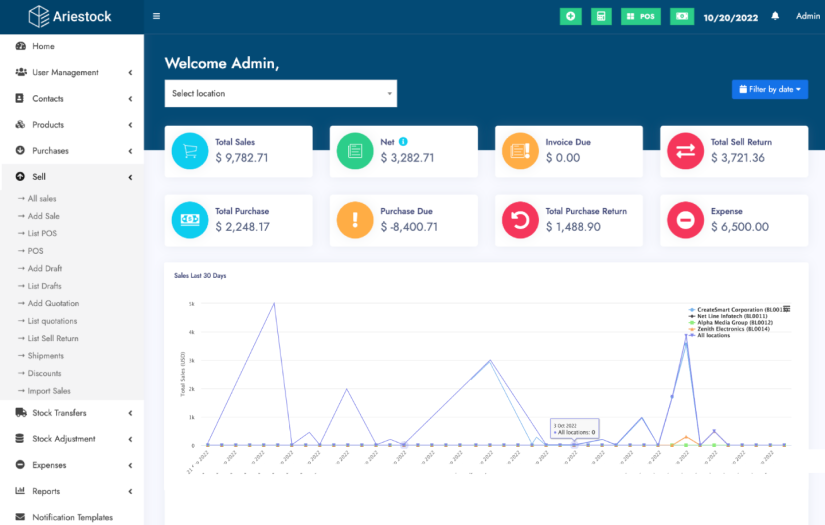This screenshot has height=525, width=825.
Task: Open the calculator from the top bar
Action: pos(601,16)
